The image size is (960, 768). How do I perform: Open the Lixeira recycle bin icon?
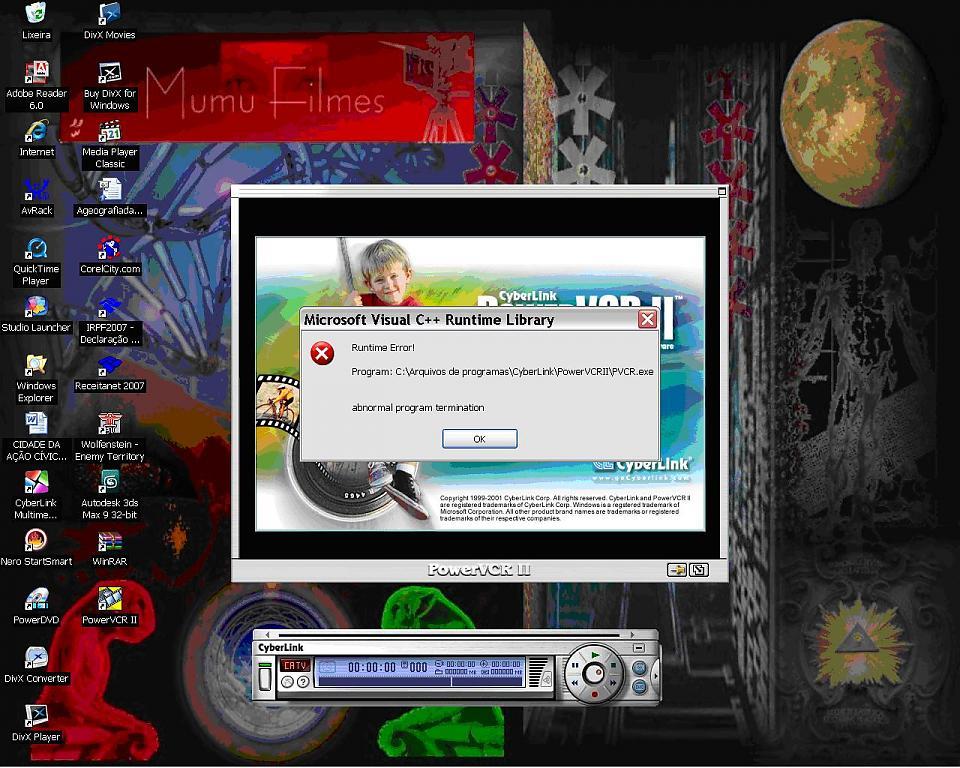(36, 21)
